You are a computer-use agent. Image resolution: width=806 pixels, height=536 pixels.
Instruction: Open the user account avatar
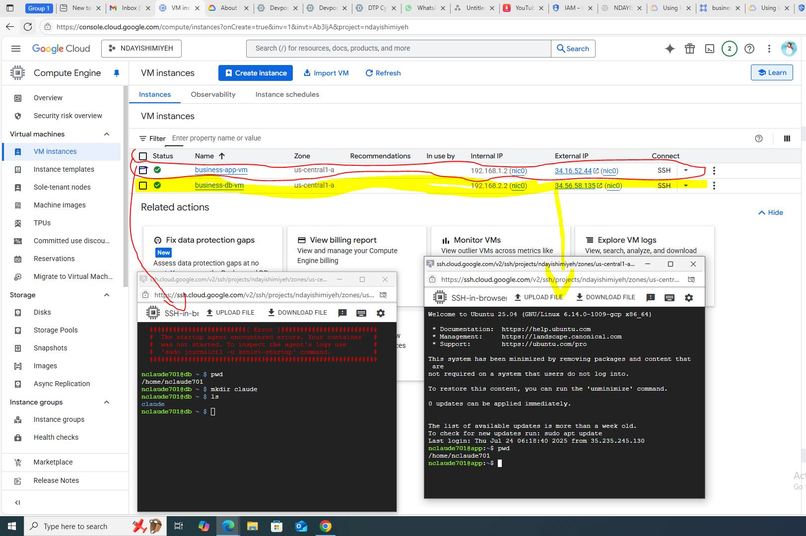789,48
